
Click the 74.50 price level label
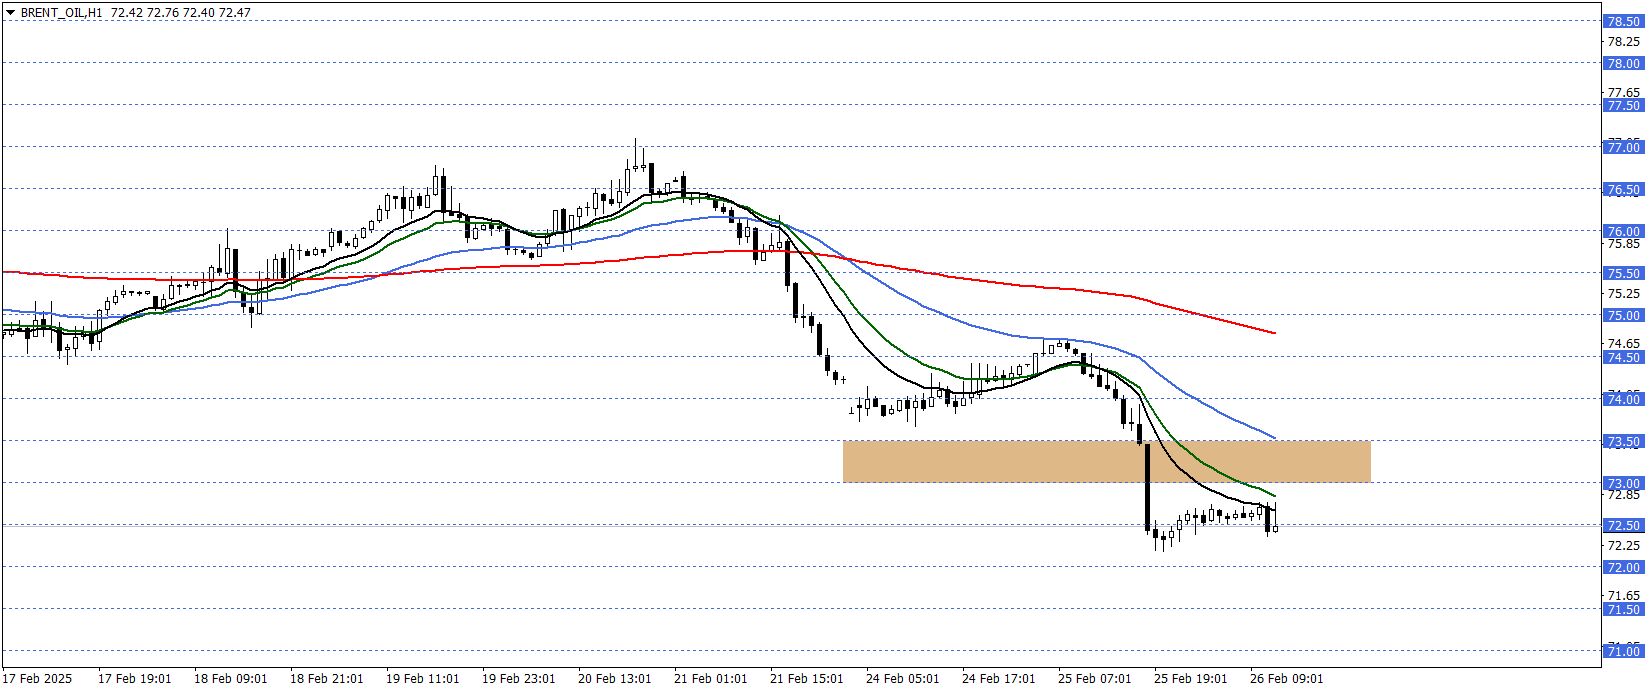coord(1623,357)
